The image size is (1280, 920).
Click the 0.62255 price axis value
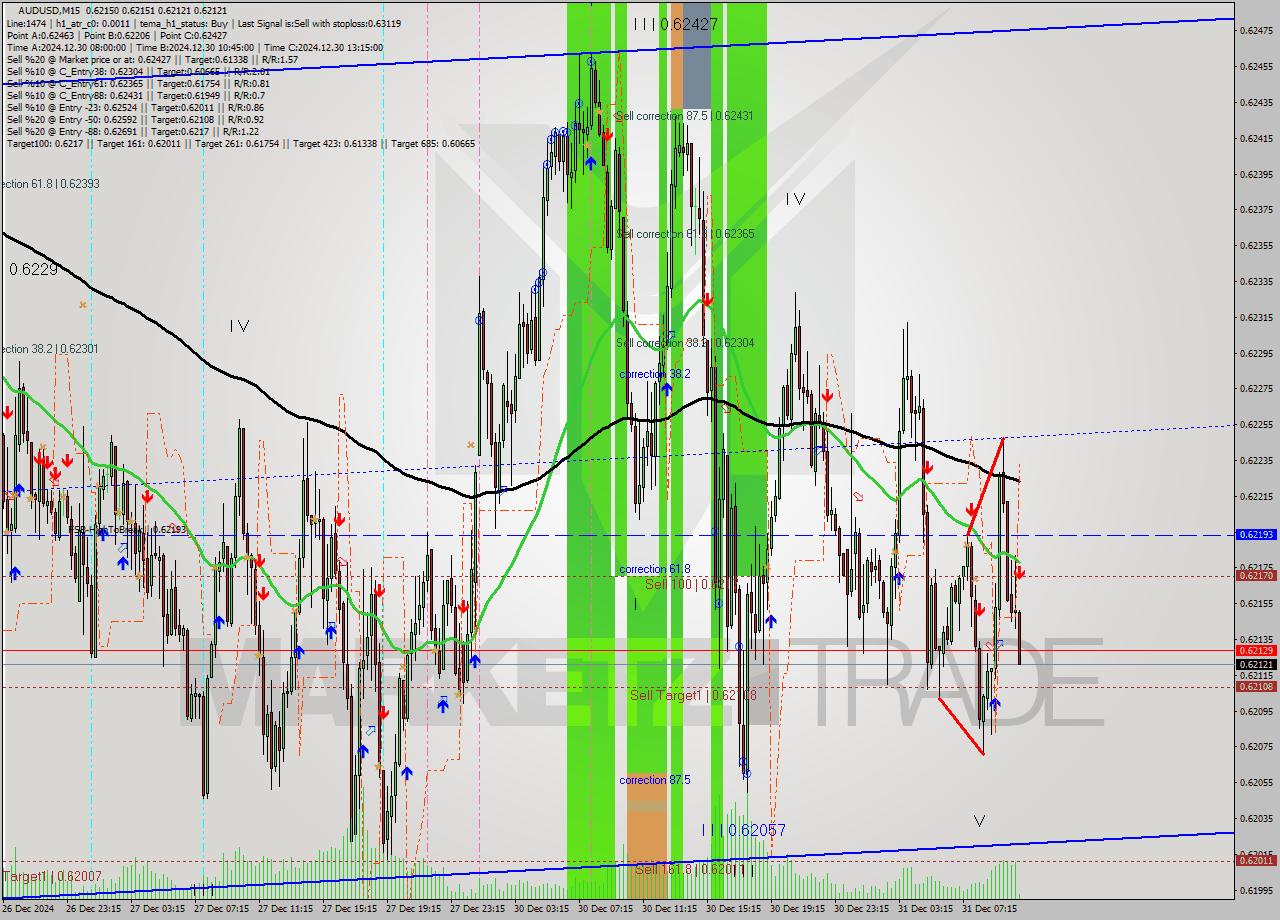(x=1256, y=424)
